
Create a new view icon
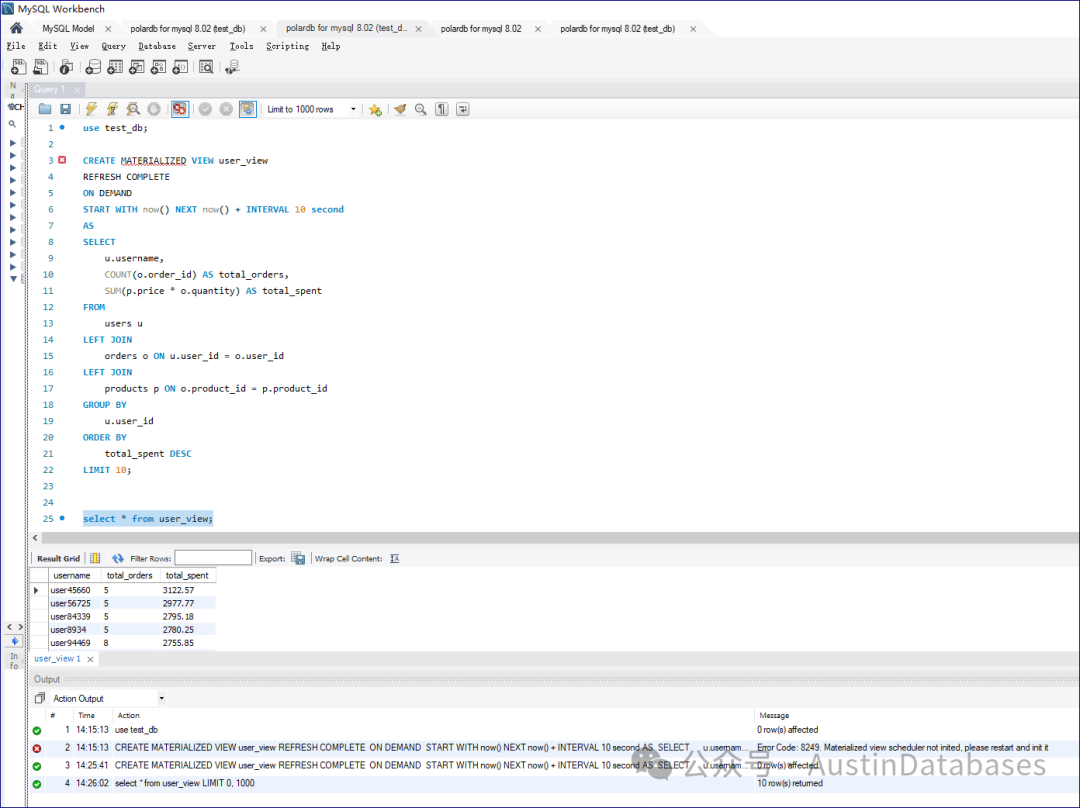[137, 67]
